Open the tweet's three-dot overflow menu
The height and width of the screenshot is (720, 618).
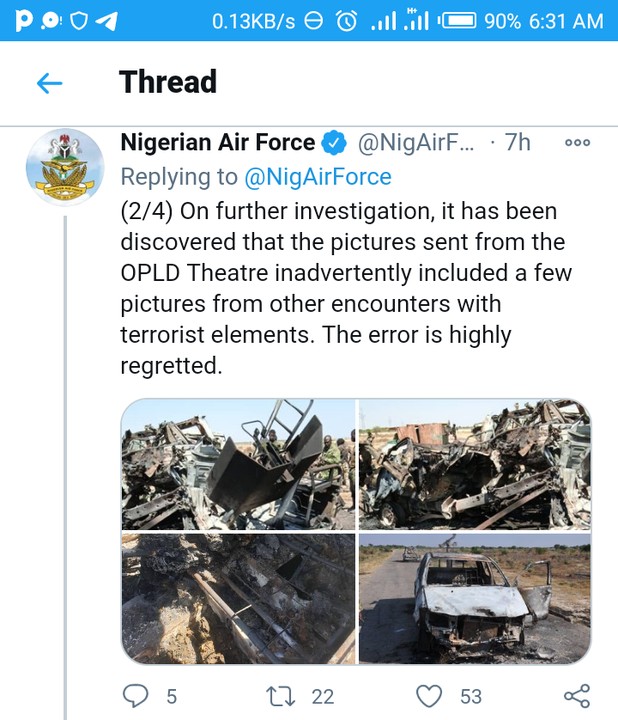[x=578, y=143]
